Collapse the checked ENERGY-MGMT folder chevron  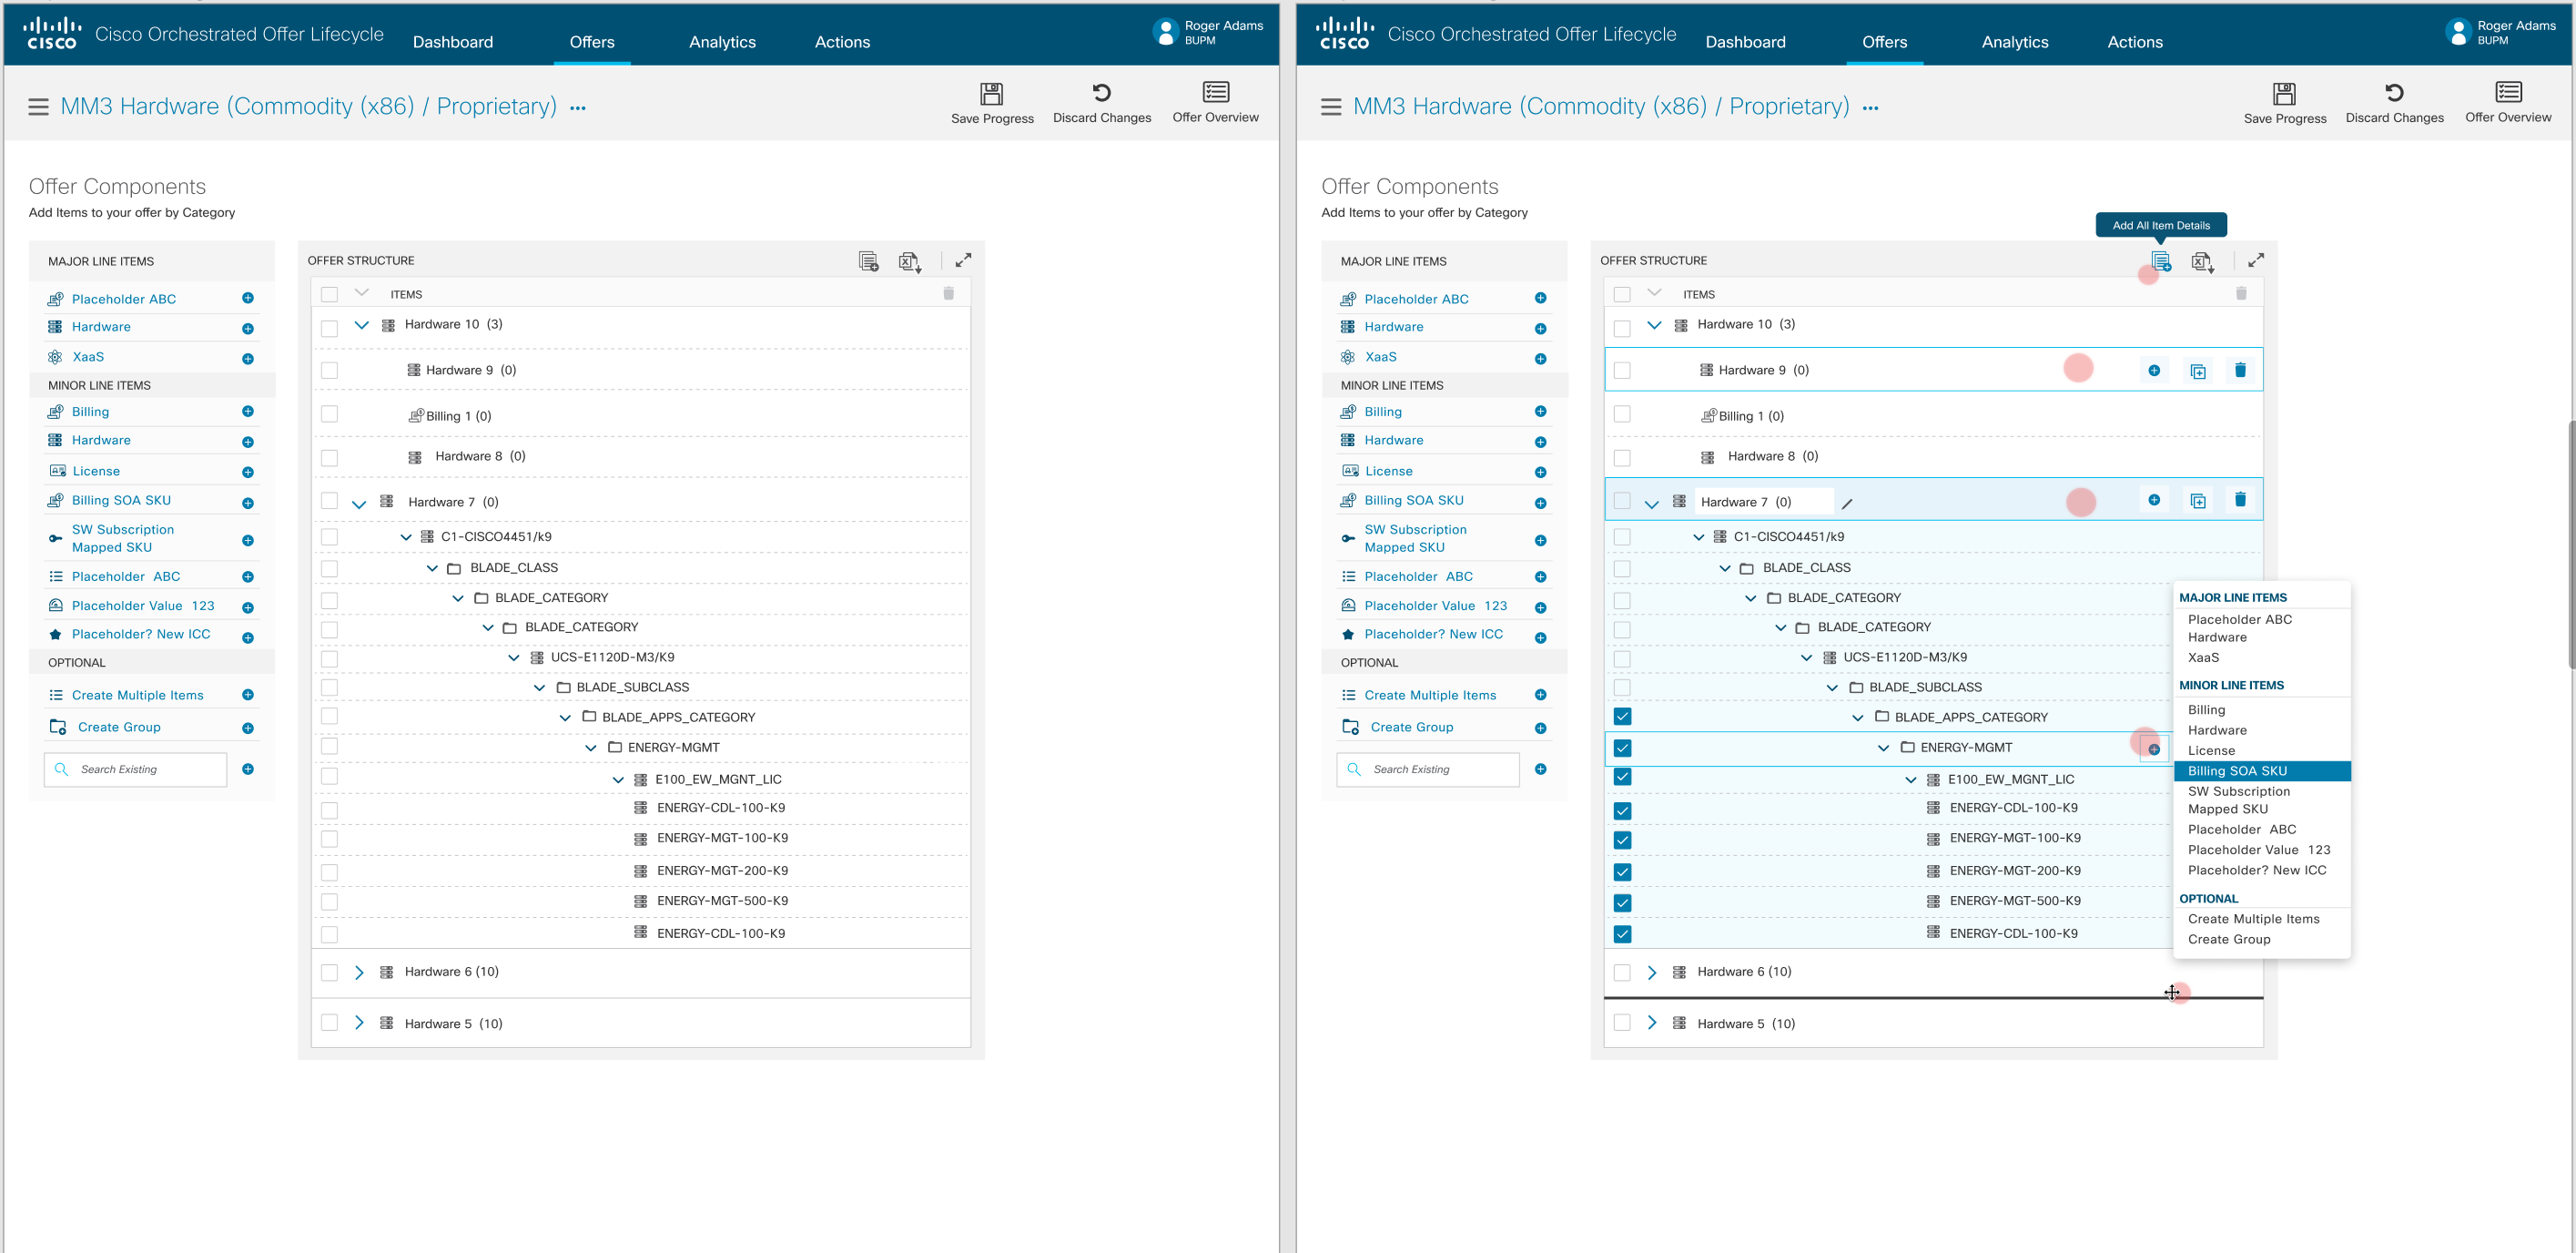point(1883,748)
